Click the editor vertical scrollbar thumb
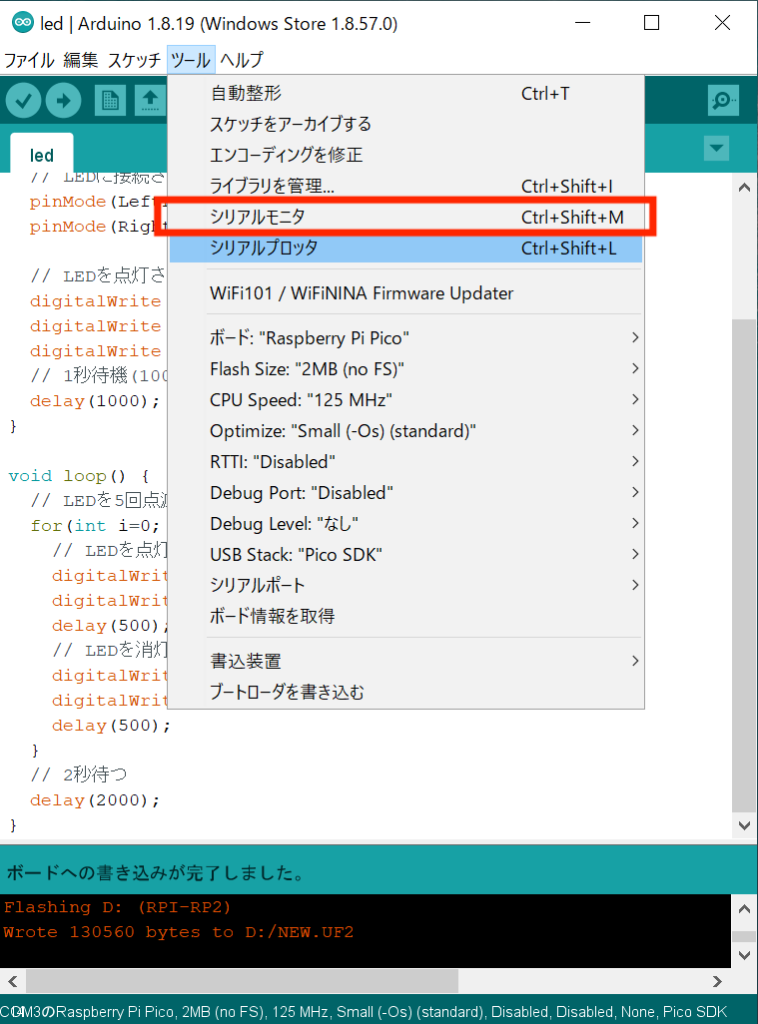 tap(744, 565)
